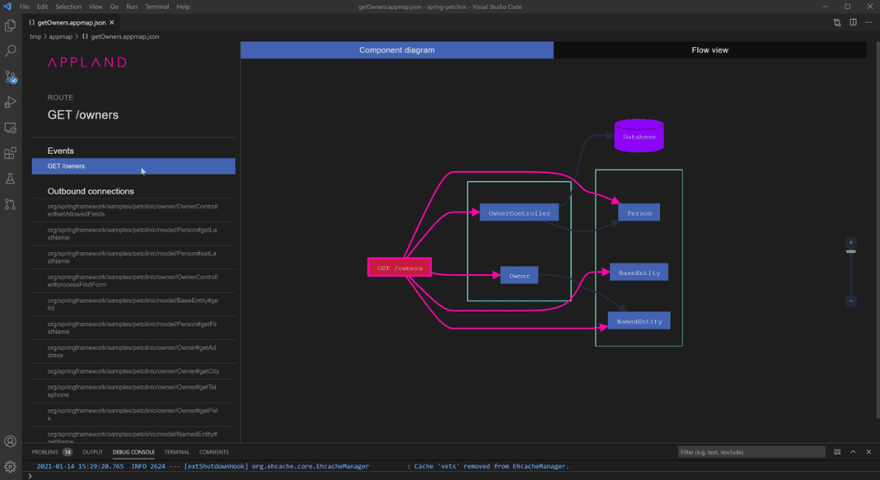
Task: Select the Owner node in diagram
Action: pyautogui.click(x=519, y=275)
